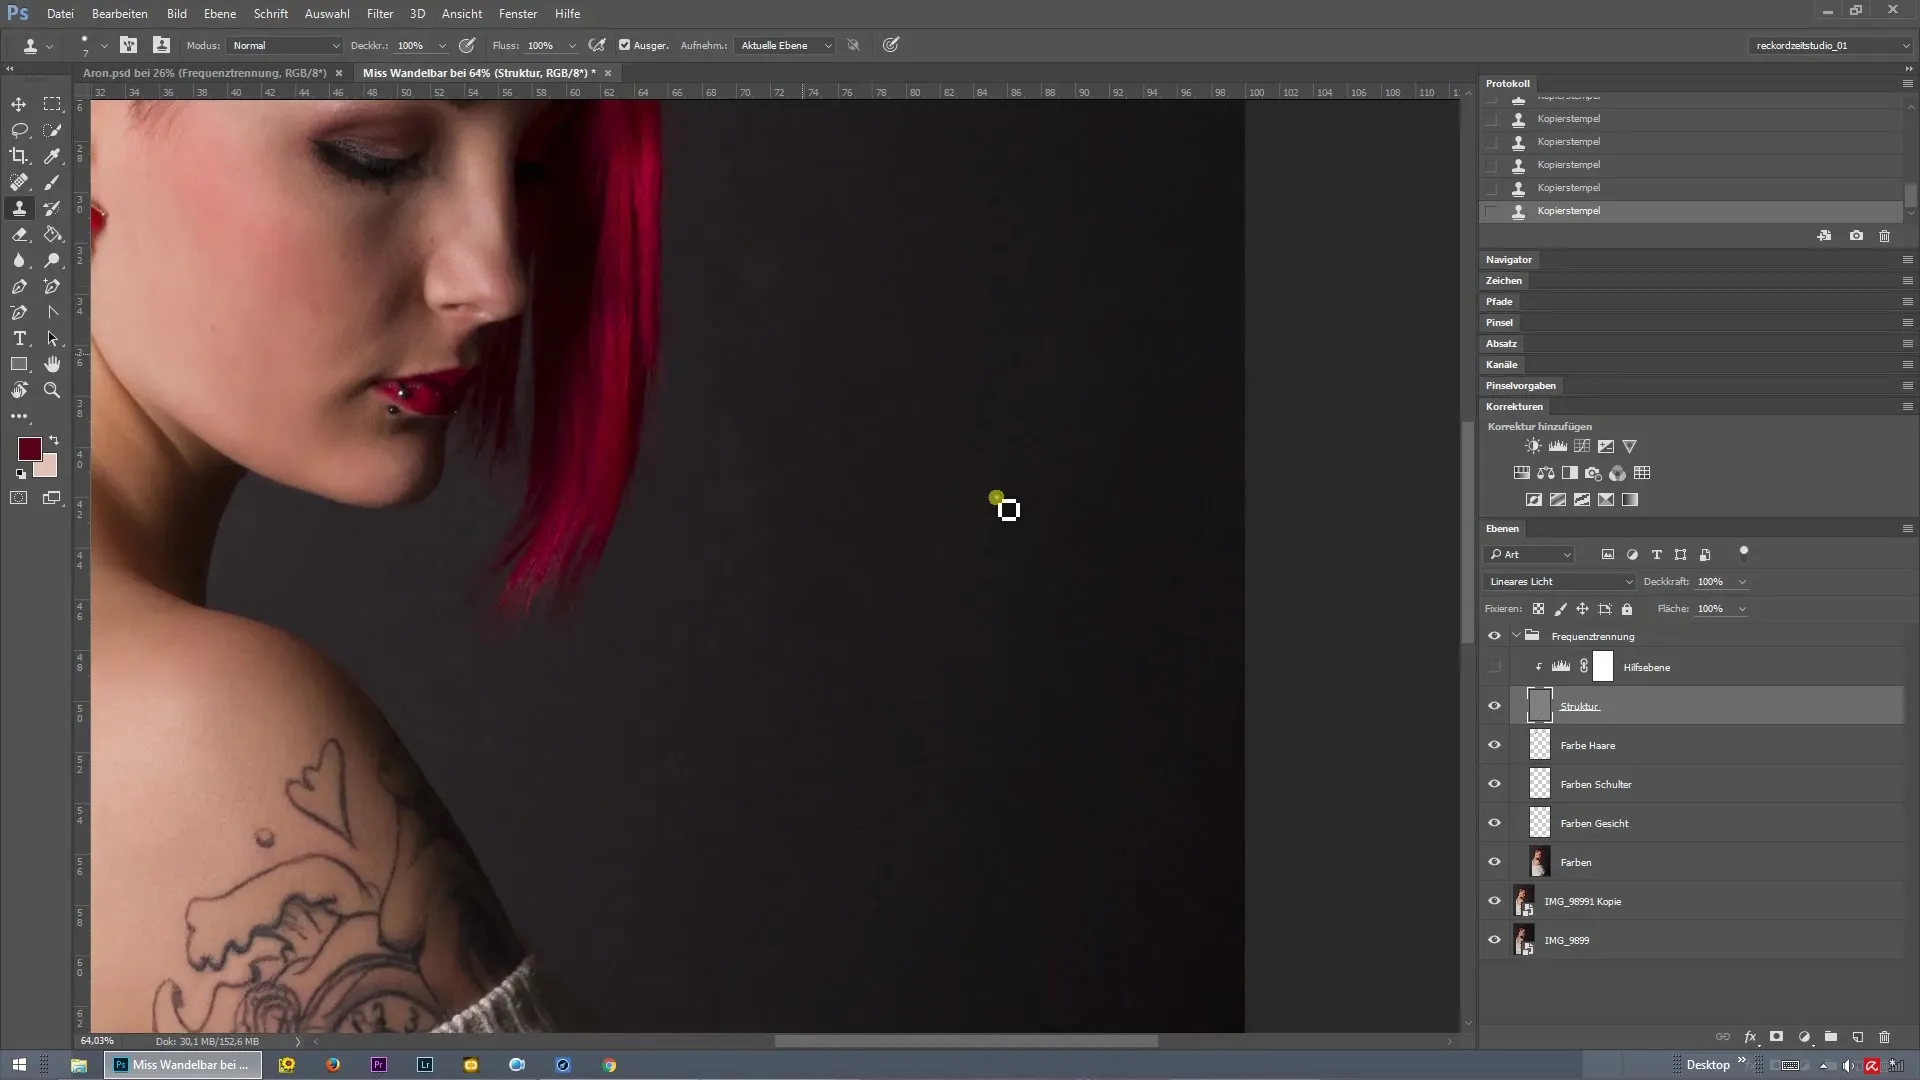Hide the IMG_9899 layer
This screenshot has width=1920, height=1080.
click(x=1494, y=940)
